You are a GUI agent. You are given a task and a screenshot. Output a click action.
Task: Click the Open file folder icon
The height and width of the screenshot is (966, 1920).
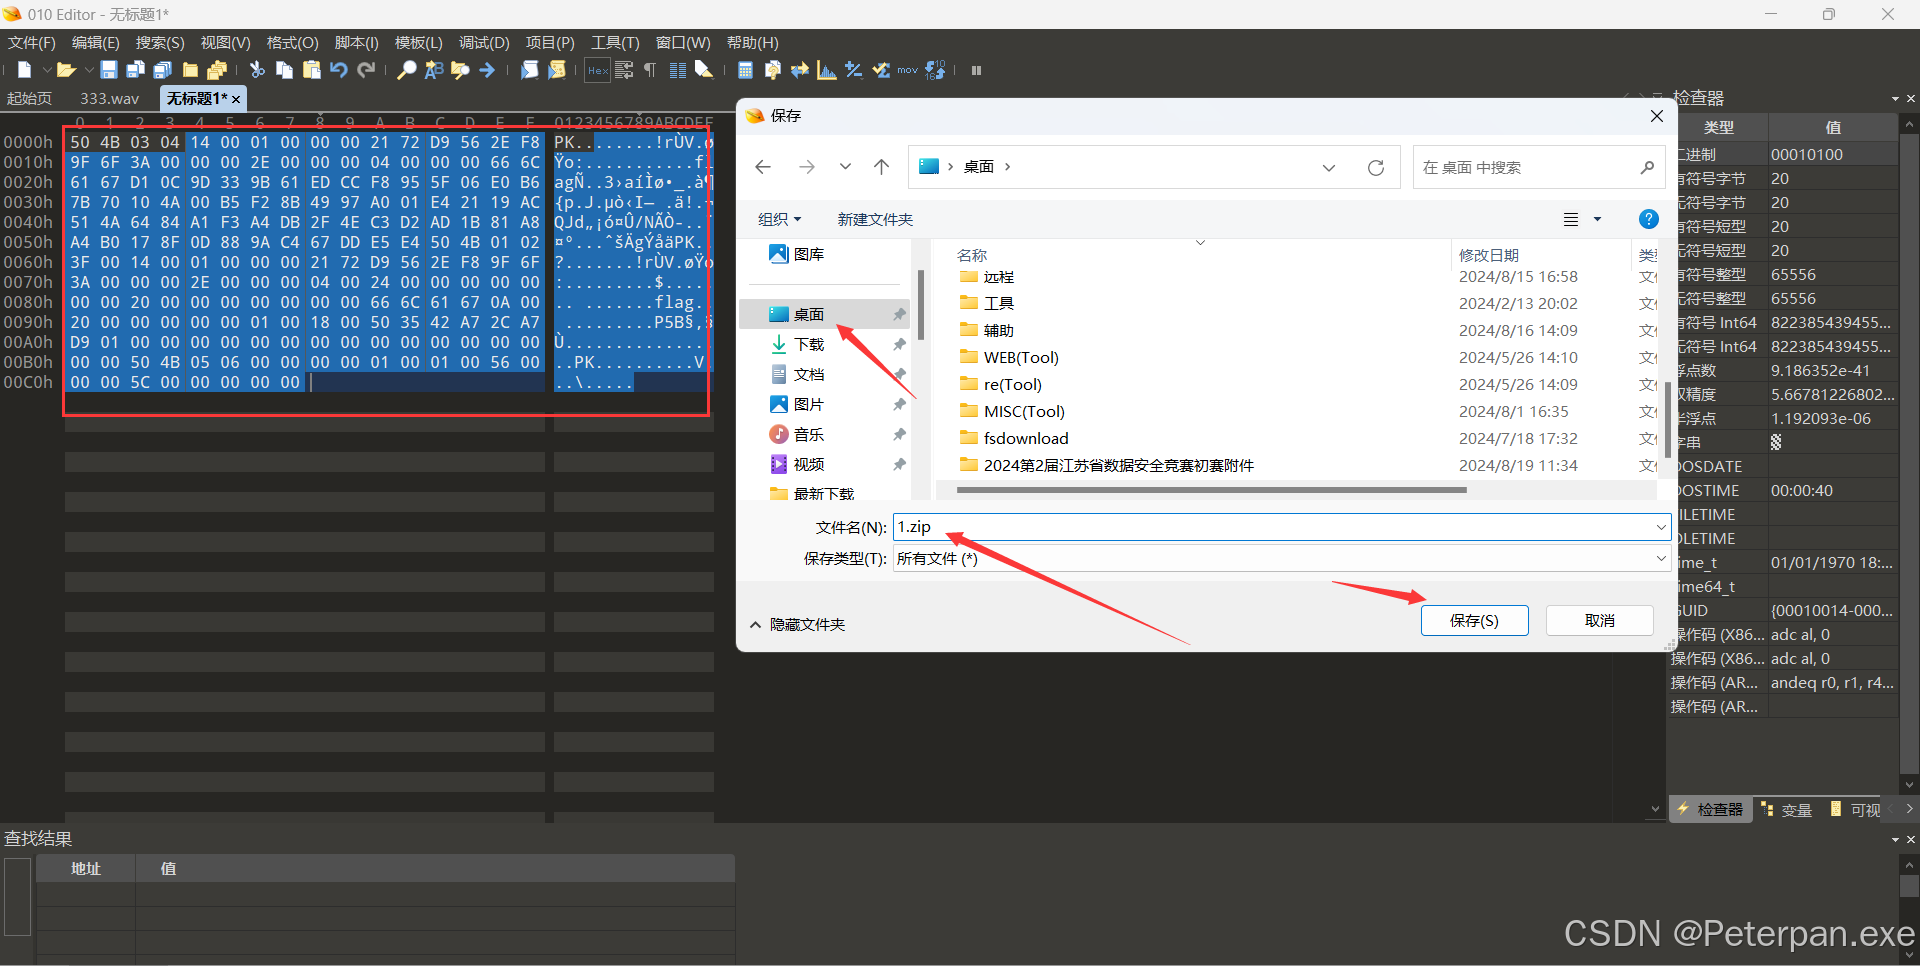(x=66, y=70)
